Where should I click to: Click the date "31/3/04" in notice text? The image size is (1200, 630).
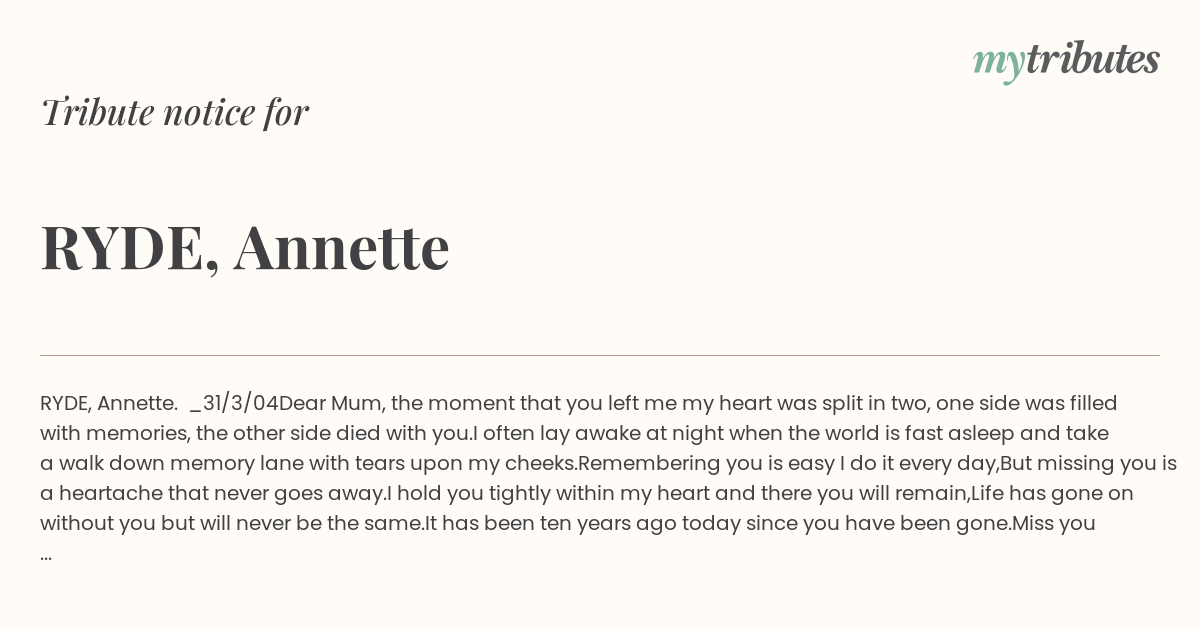click(240, 403)
